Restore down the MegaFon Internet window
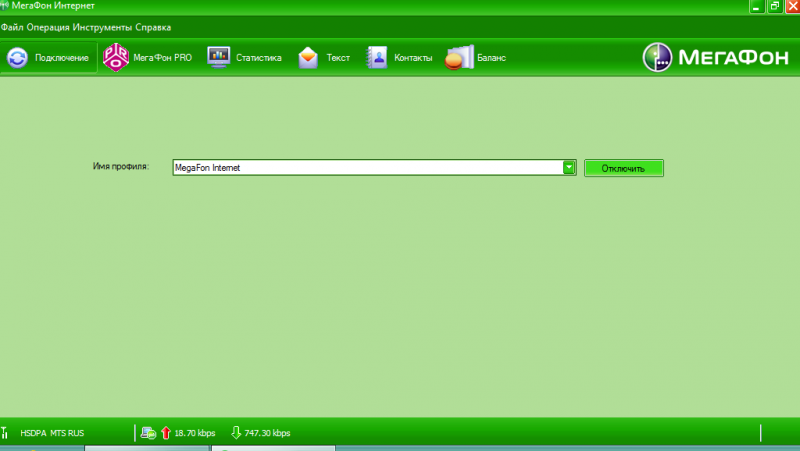 pos(775,6)
